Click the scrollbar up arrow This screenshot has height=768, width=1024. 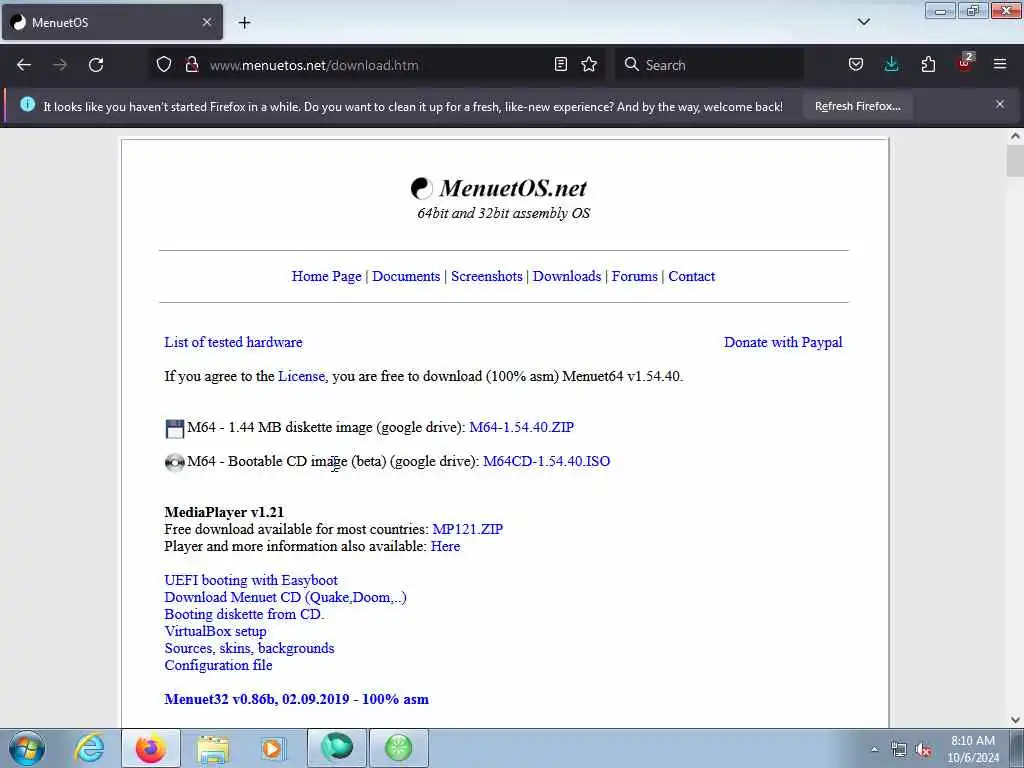1015,136
